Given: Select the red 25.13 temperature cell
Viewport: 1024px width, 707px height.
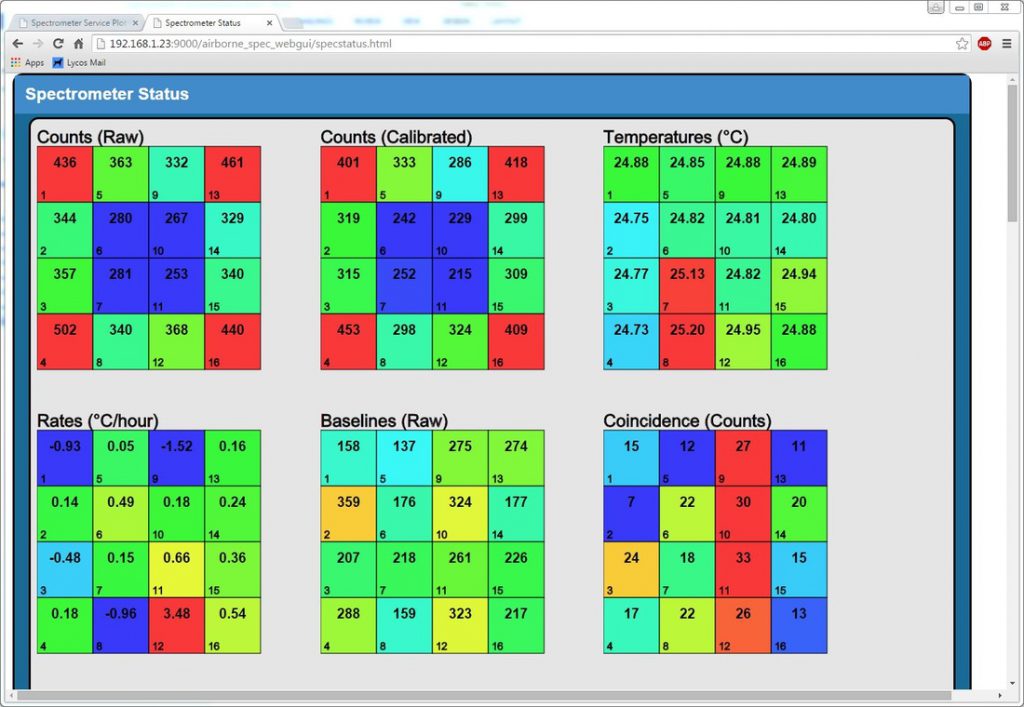Looking at the screenshot, I should click(x=687, y=286).
